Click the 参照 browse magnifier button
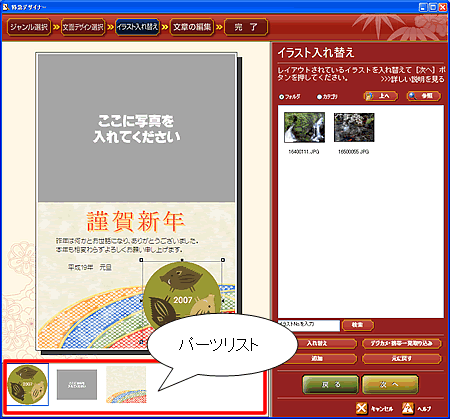 tap(424, 96)
